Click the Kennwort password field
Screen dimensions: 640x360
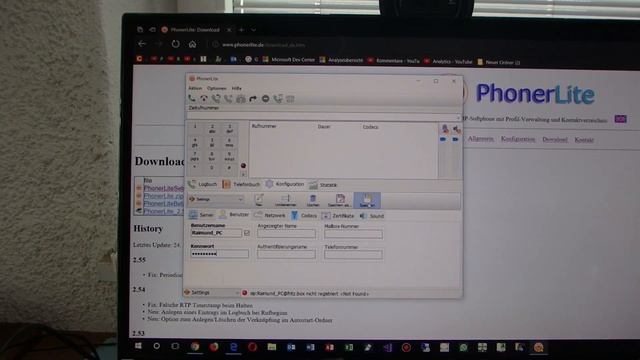219,254
